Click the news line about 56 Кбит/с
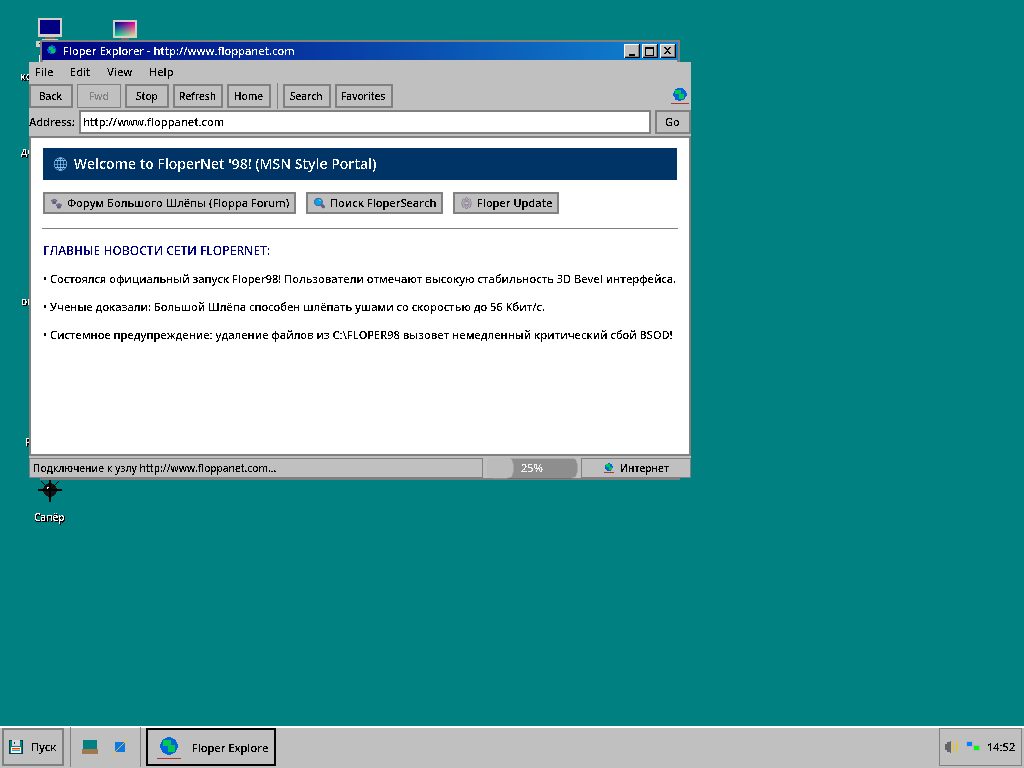This screenshot has width=1024, height=768. 294,308
